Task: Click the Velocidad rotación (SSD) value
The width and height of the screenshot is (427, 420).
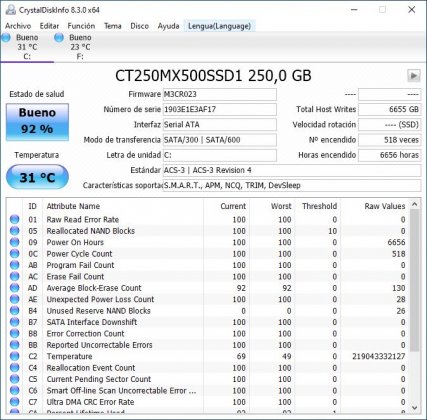Action: [389, 125]
